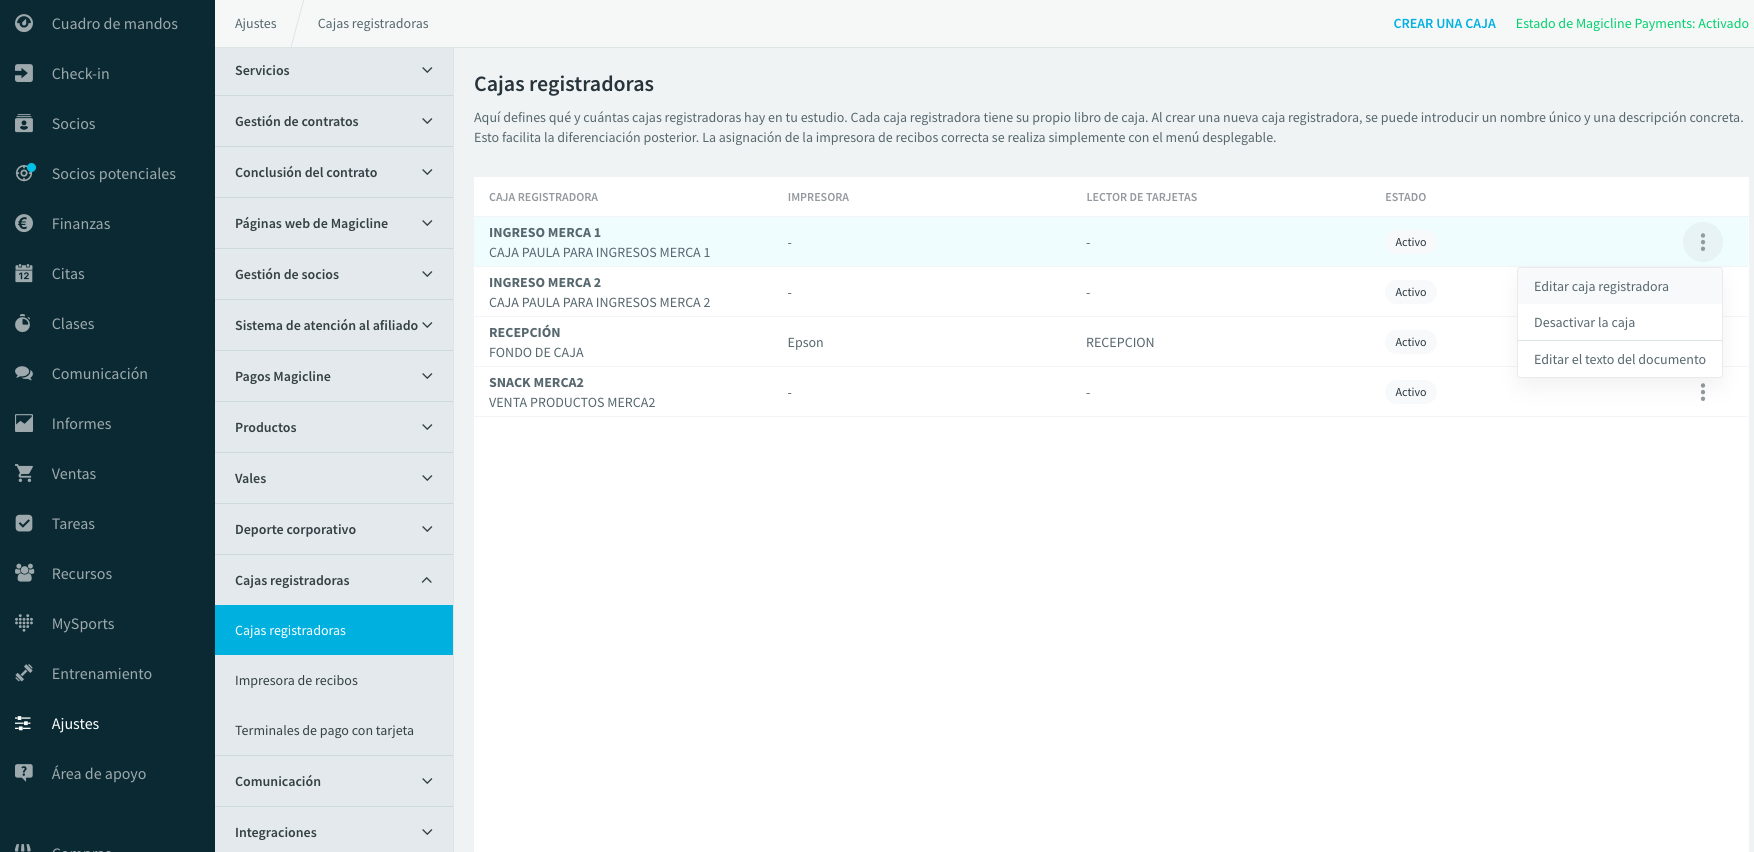Choose Editar el texto del documento
The image size is (1754, 852).
(x=1619, y=359)
